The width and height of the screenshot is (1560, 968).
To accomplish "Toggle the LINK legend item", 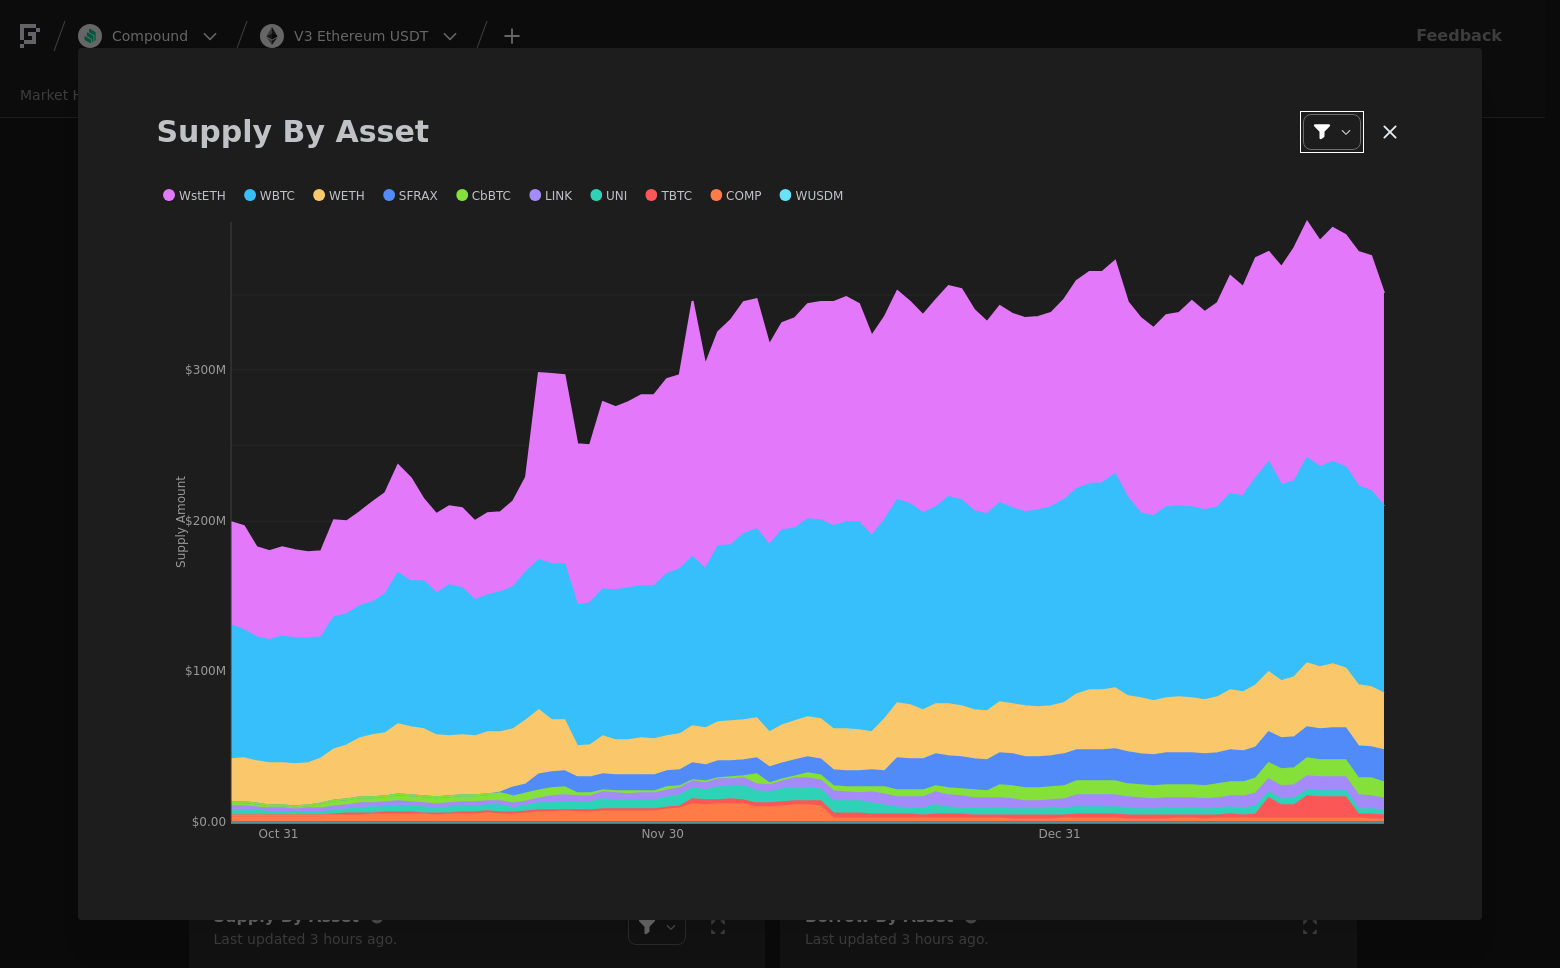I will (x=550, y=196).
